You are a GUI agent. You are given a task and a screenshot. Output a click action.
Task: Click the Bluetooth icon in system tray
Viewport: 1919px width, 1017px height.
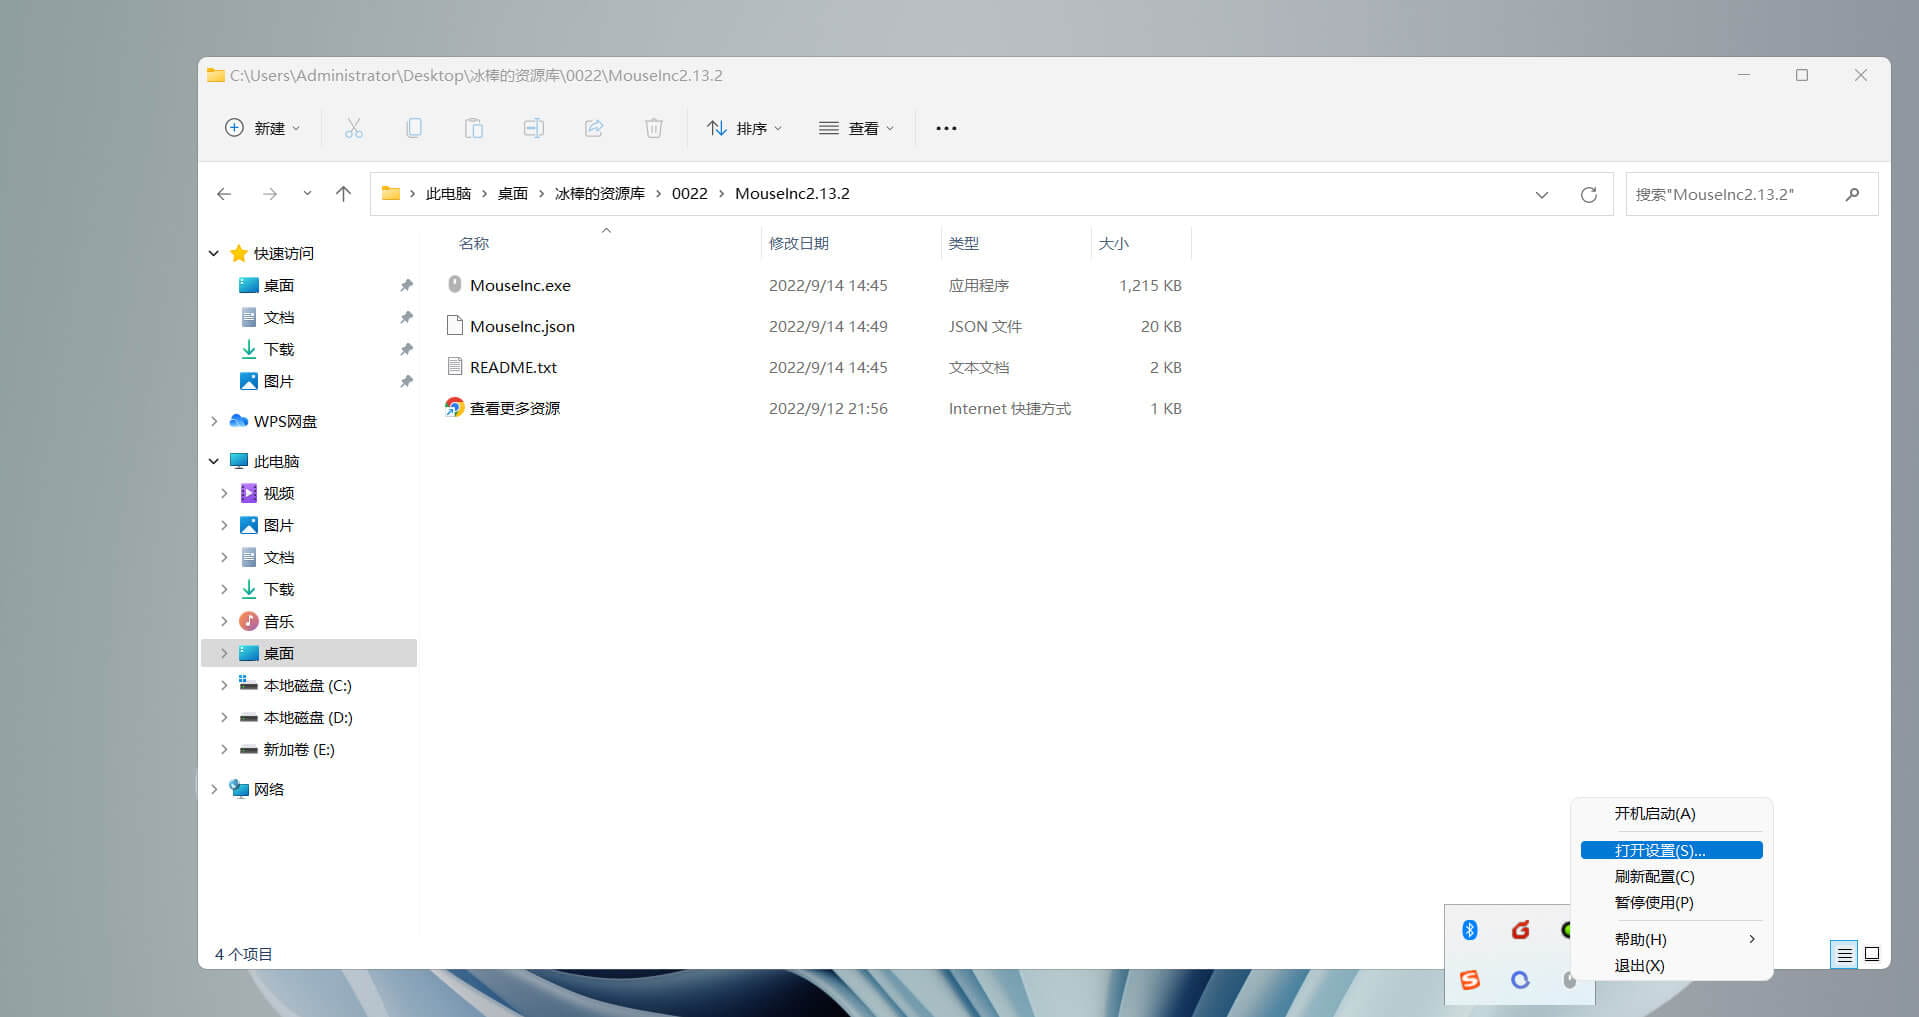point(1470,930)
